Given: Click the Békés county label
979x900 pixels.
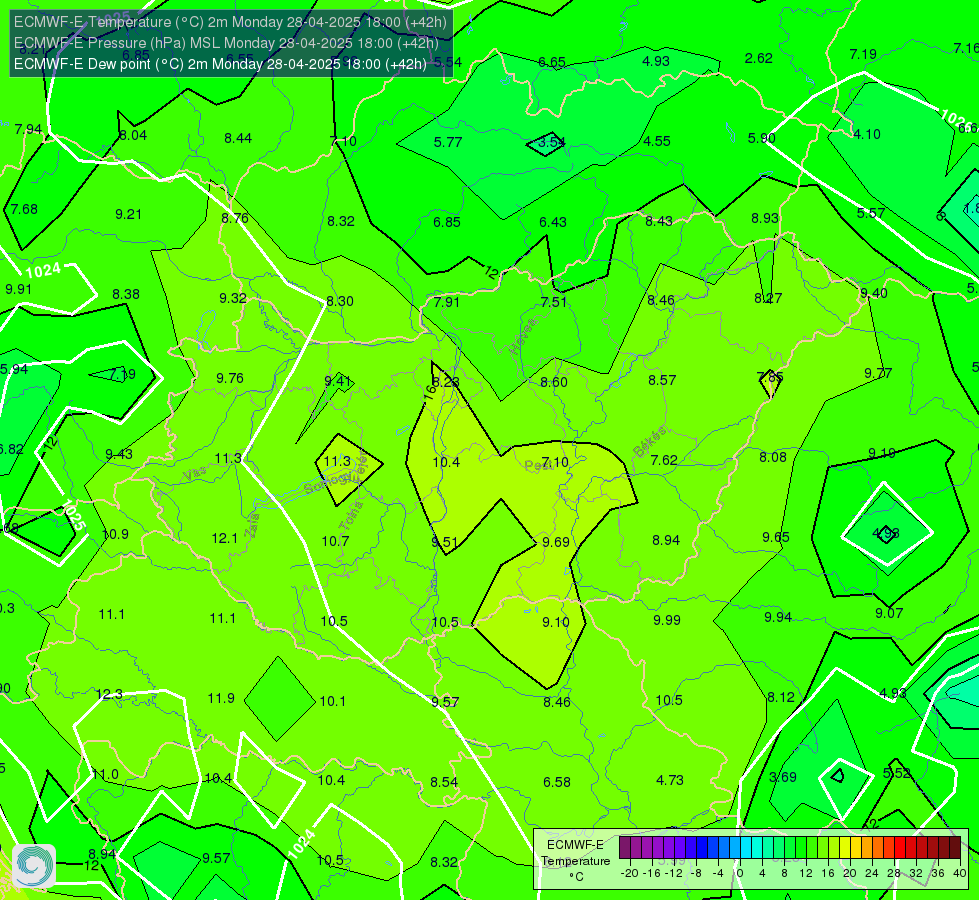Looking at the screenshot, I should click(650, 442).
